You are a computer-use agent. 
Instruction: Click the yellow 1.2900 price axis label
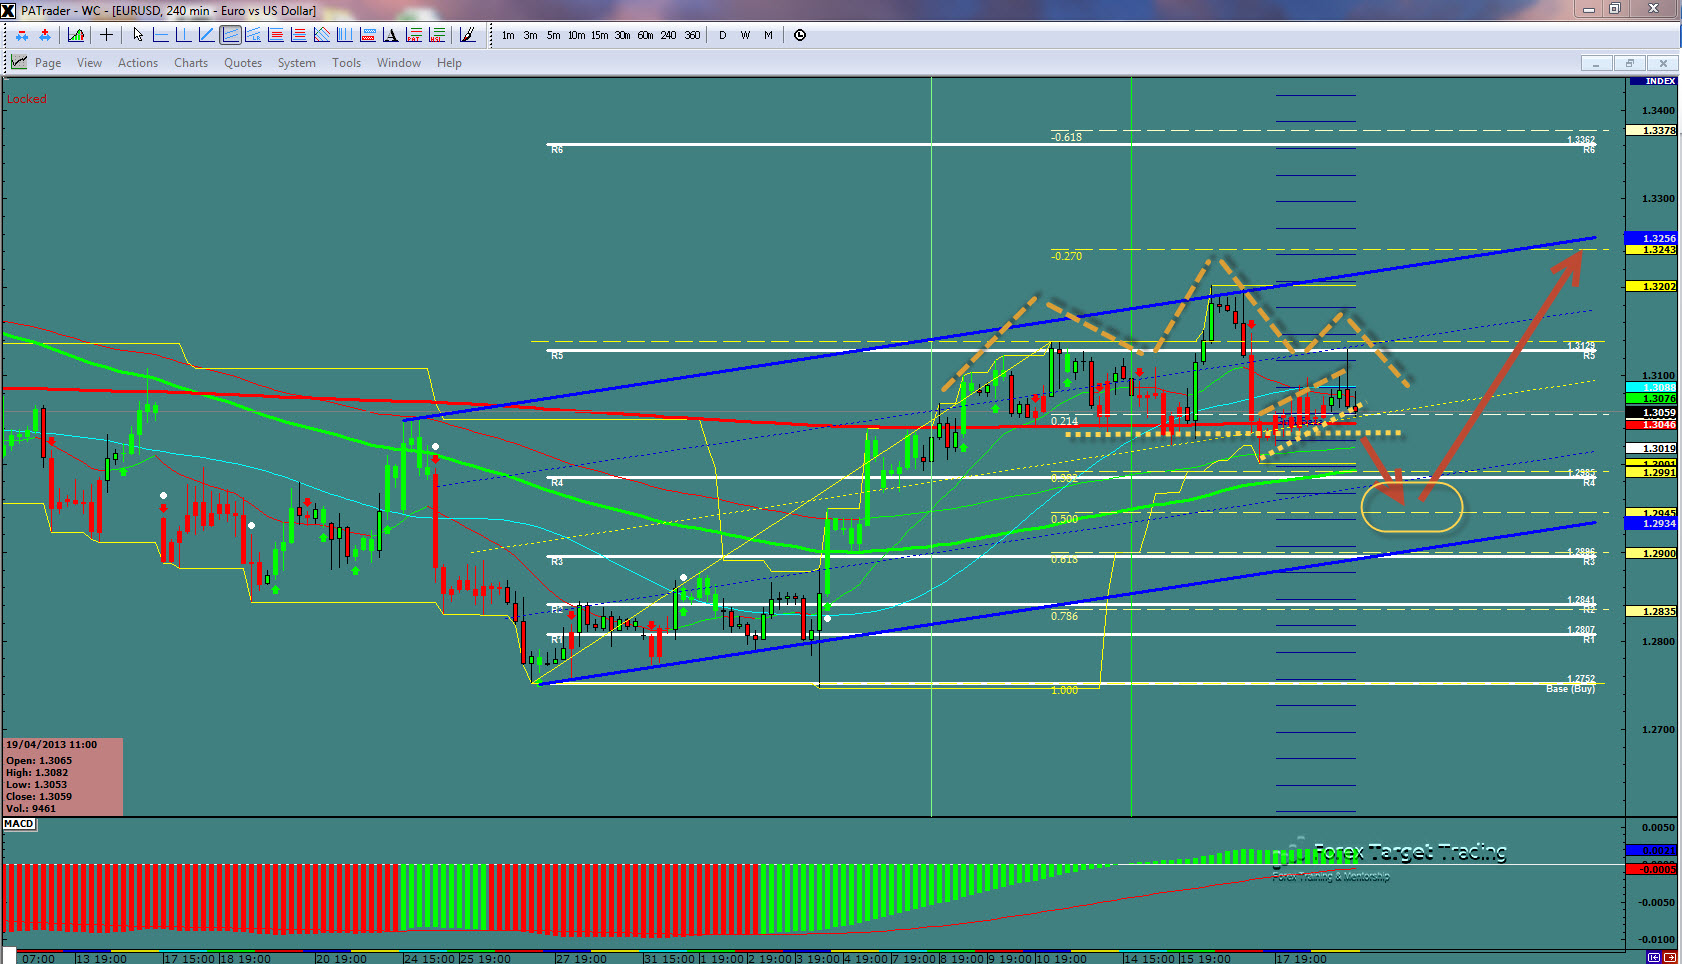click(1653, 553)
